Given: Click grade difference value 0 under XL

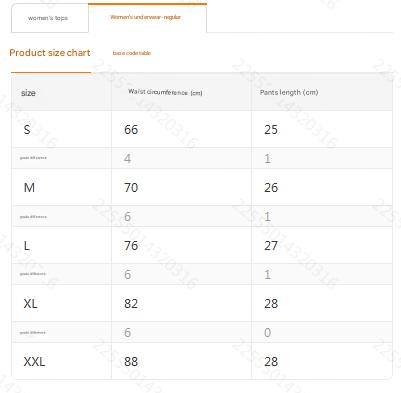Looking at the screenshot, I should (x=268, y=333).
